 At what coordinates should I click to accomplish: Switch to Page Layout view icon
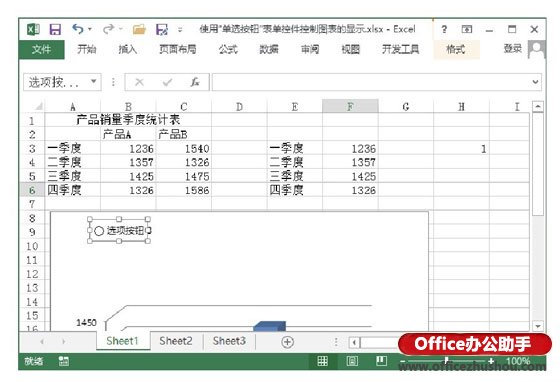point(352,361)
